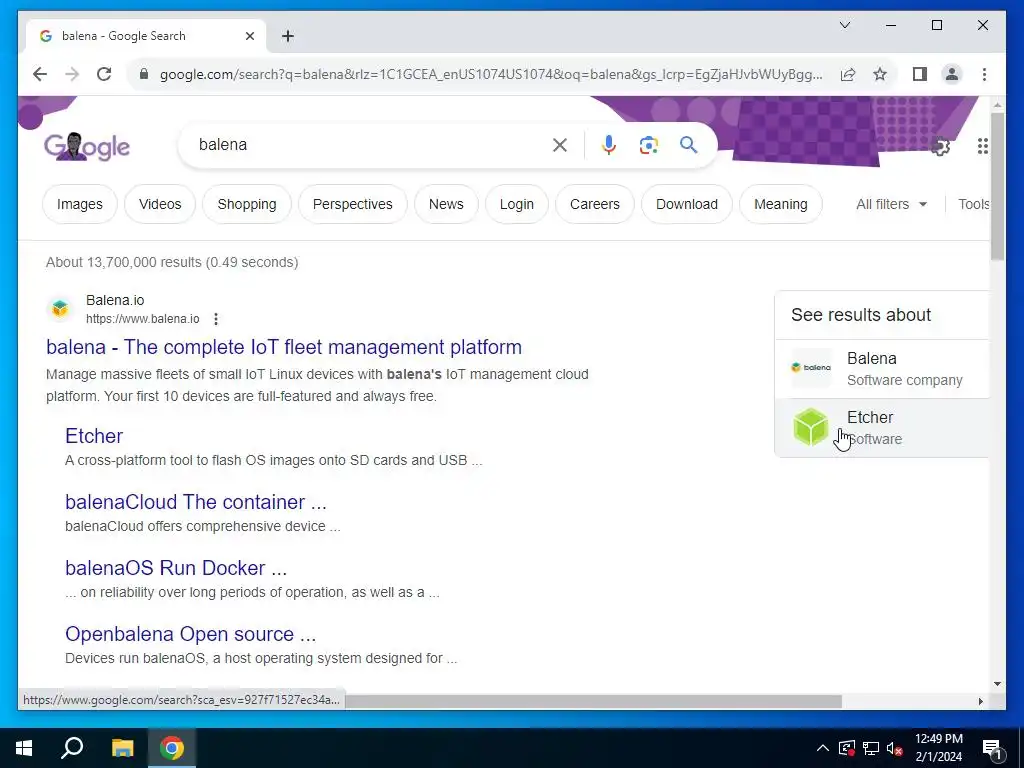Screen dimensions: 1024x768
Task: Open the Google apps grid icon
Action: 982,146
